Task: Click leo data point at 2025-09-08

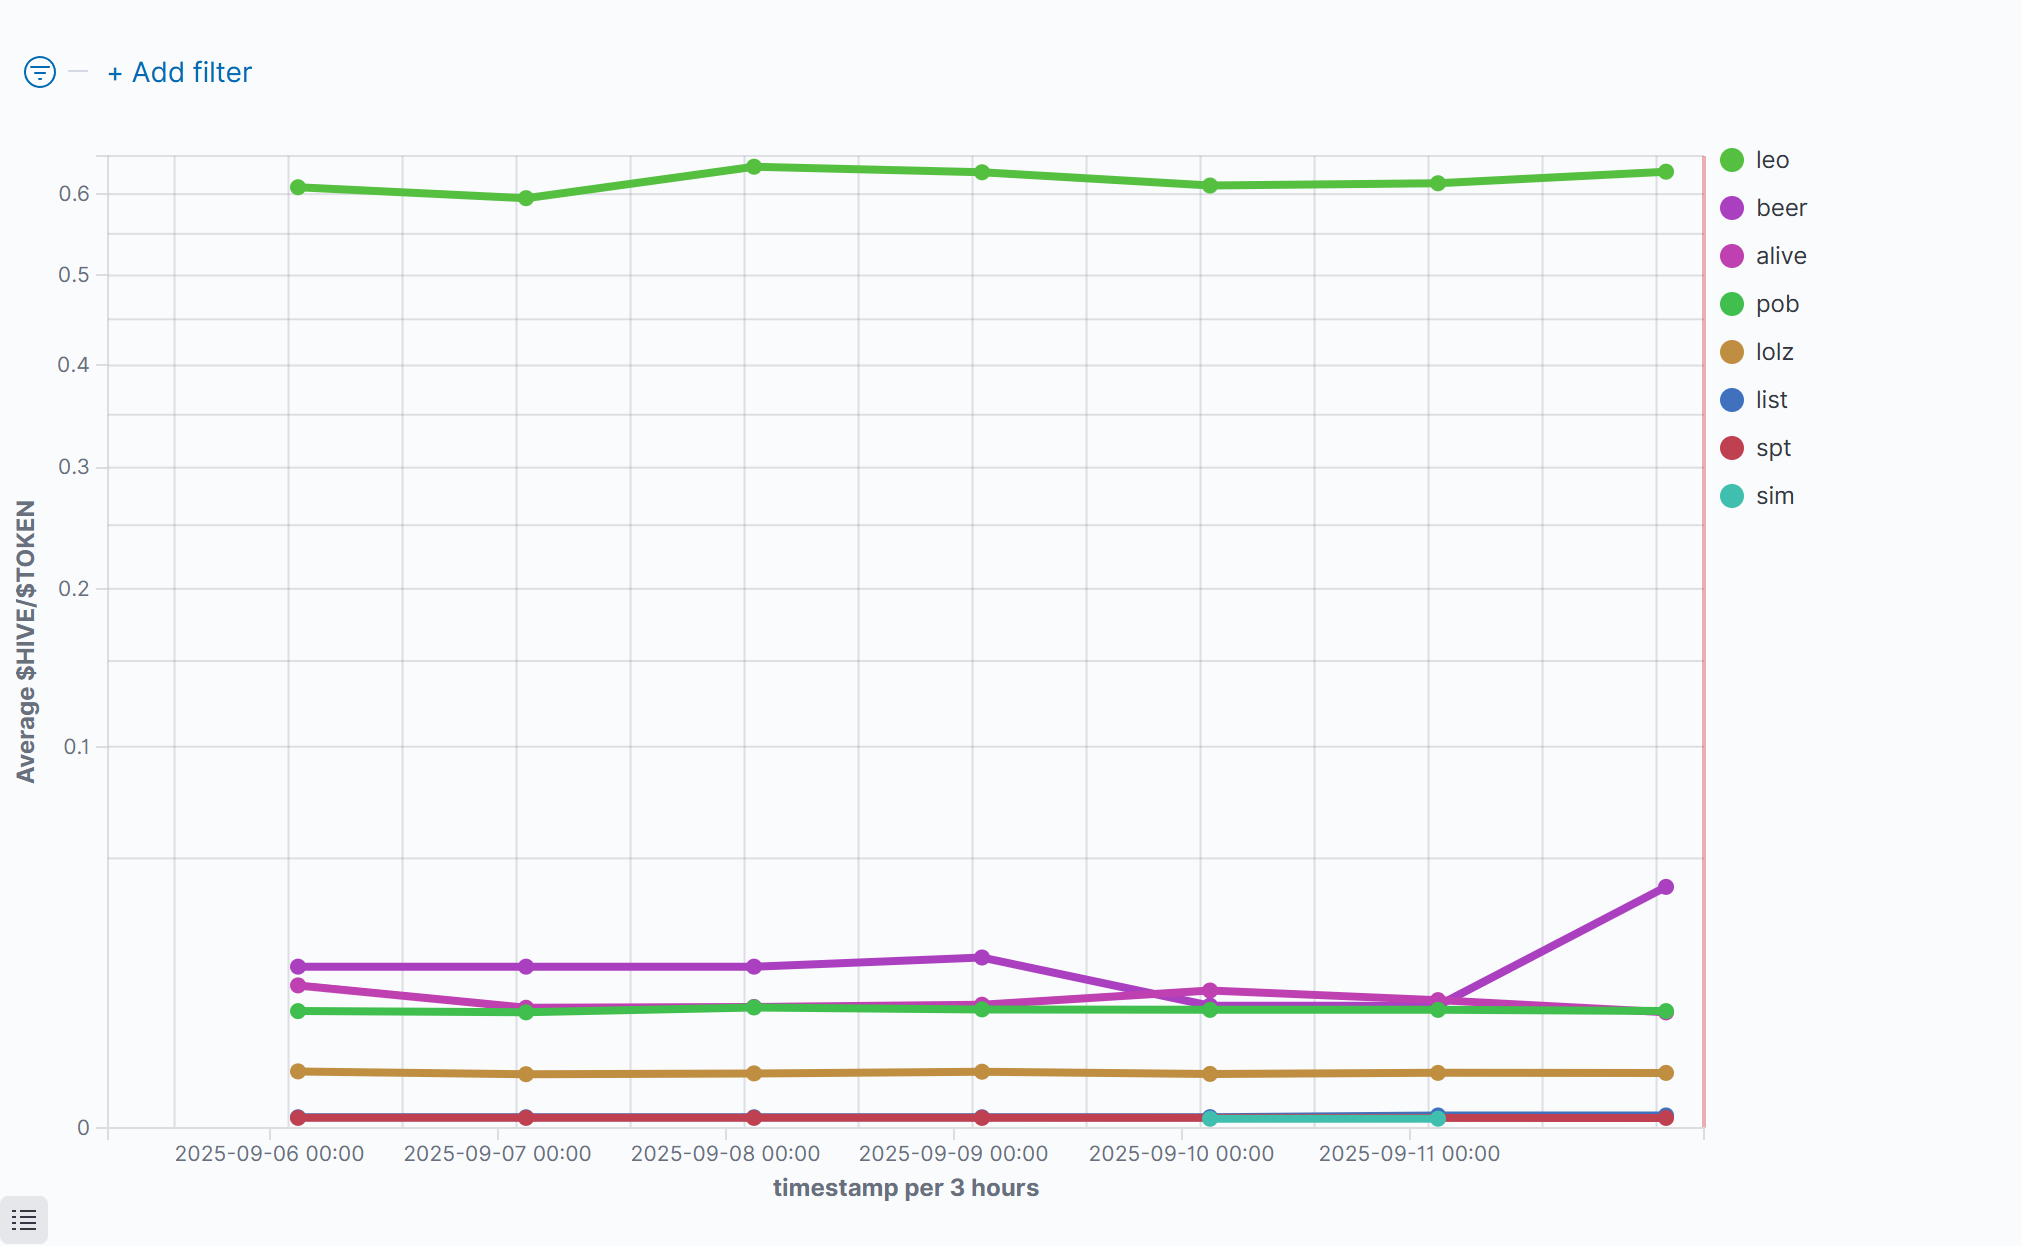Action: pyautogui.click(x=754, y=167)
